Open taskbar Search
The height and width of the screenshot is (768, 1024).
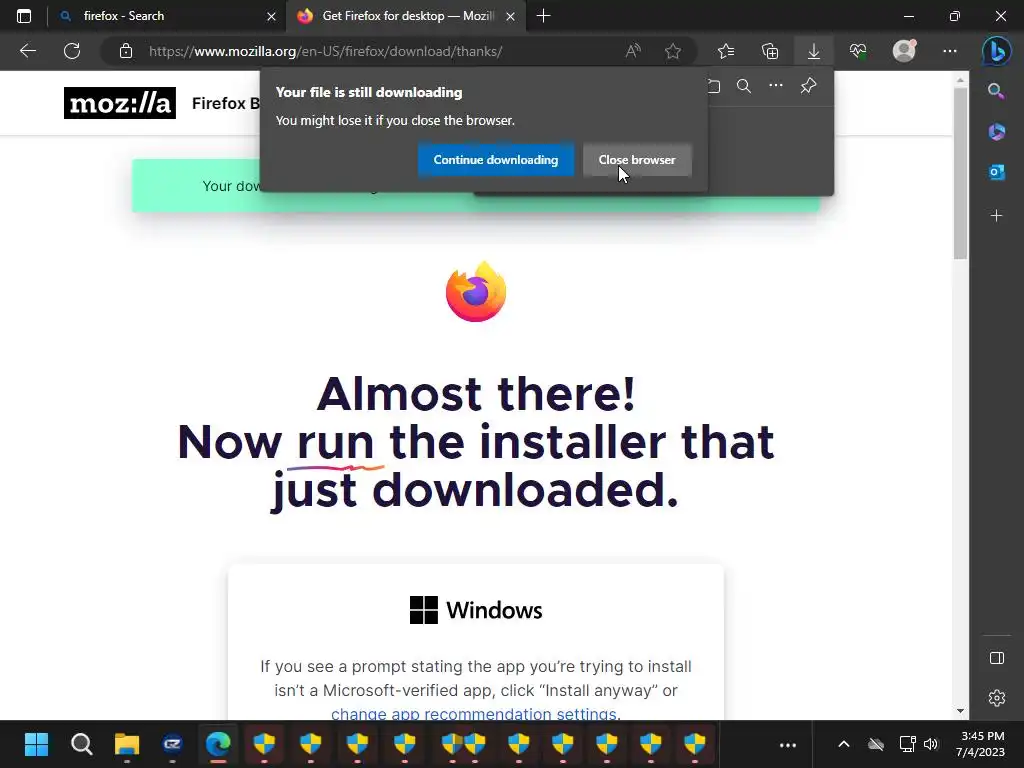[x=82, y=744]
